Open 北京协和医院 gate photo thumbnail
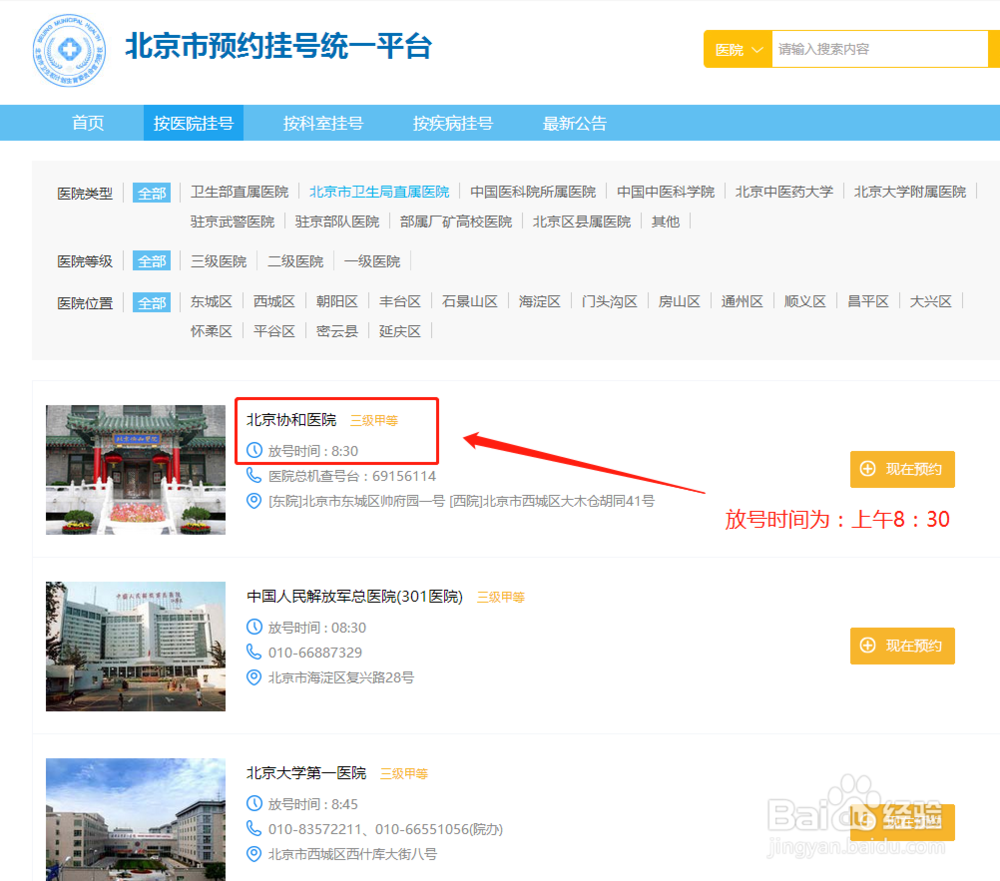1000x881 pixels. [x=136, y=470]
